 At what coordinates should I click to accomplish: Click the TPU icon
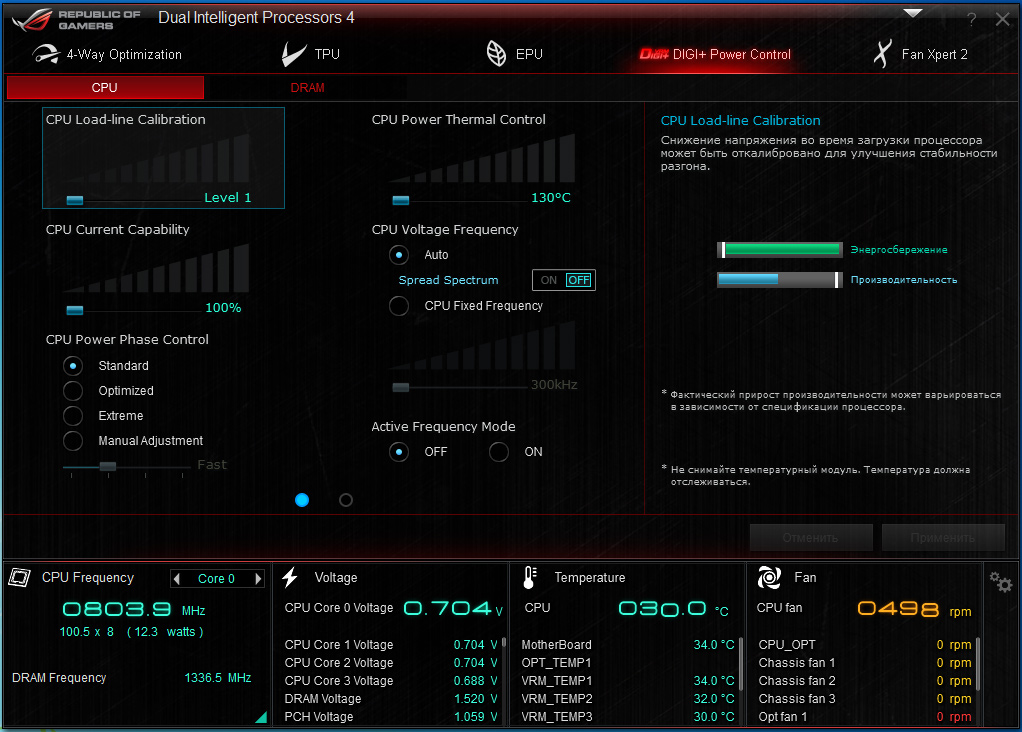click(294, 54)
